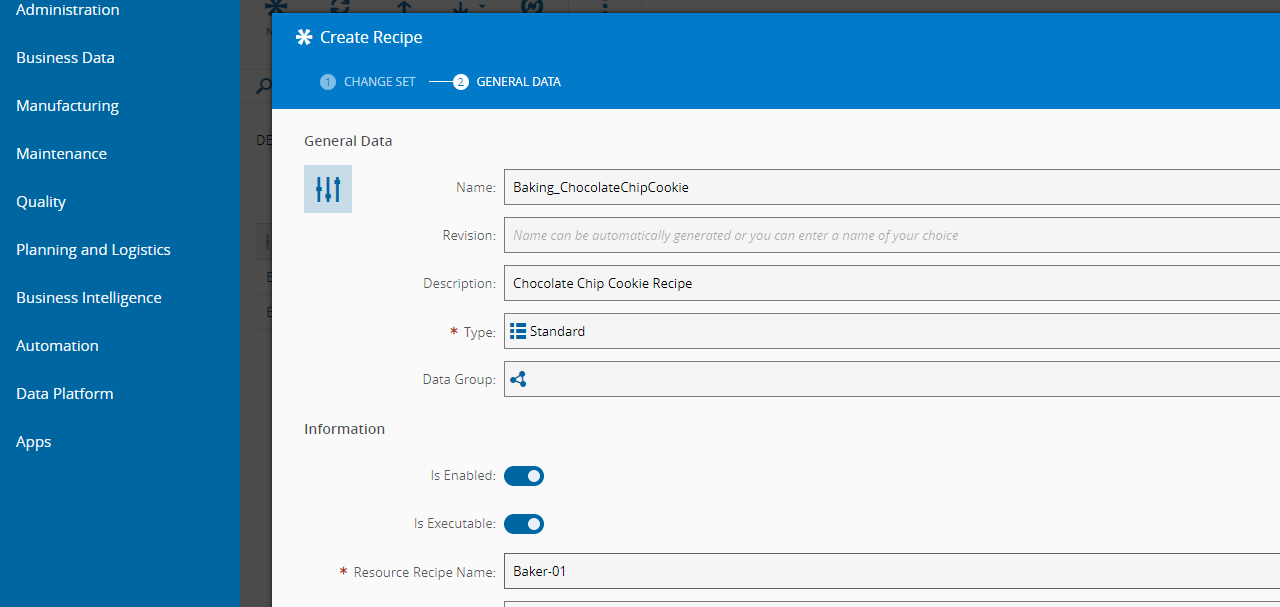The width and height of the screenshot is (1280, 607).
Task: Navigate to Planning and Logistics
Action: [x=93, y=250]
